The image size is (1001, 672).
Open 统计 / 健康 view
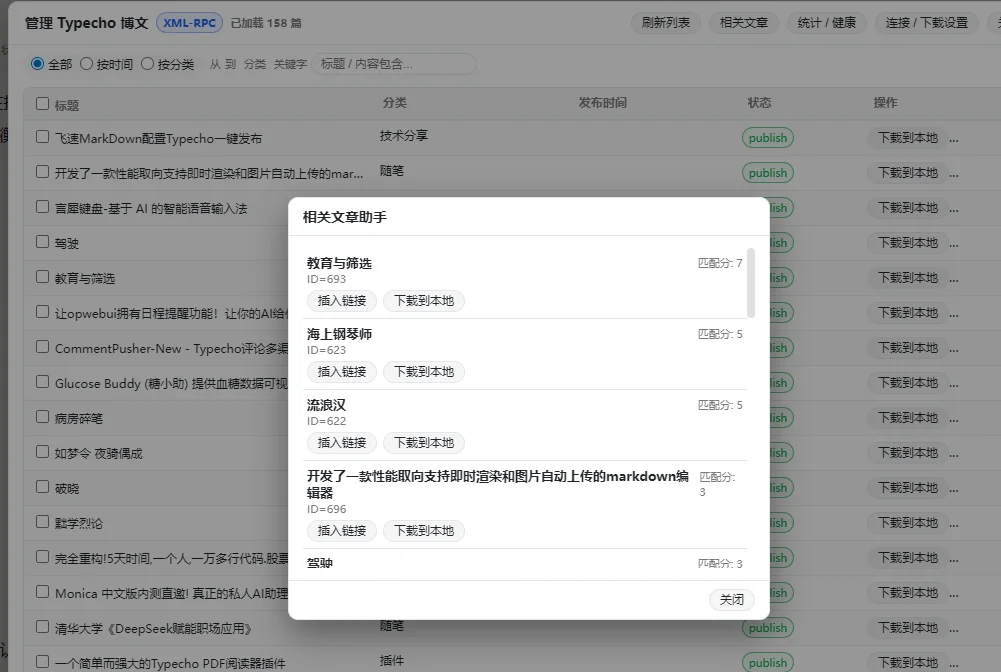tap(826, 22)
